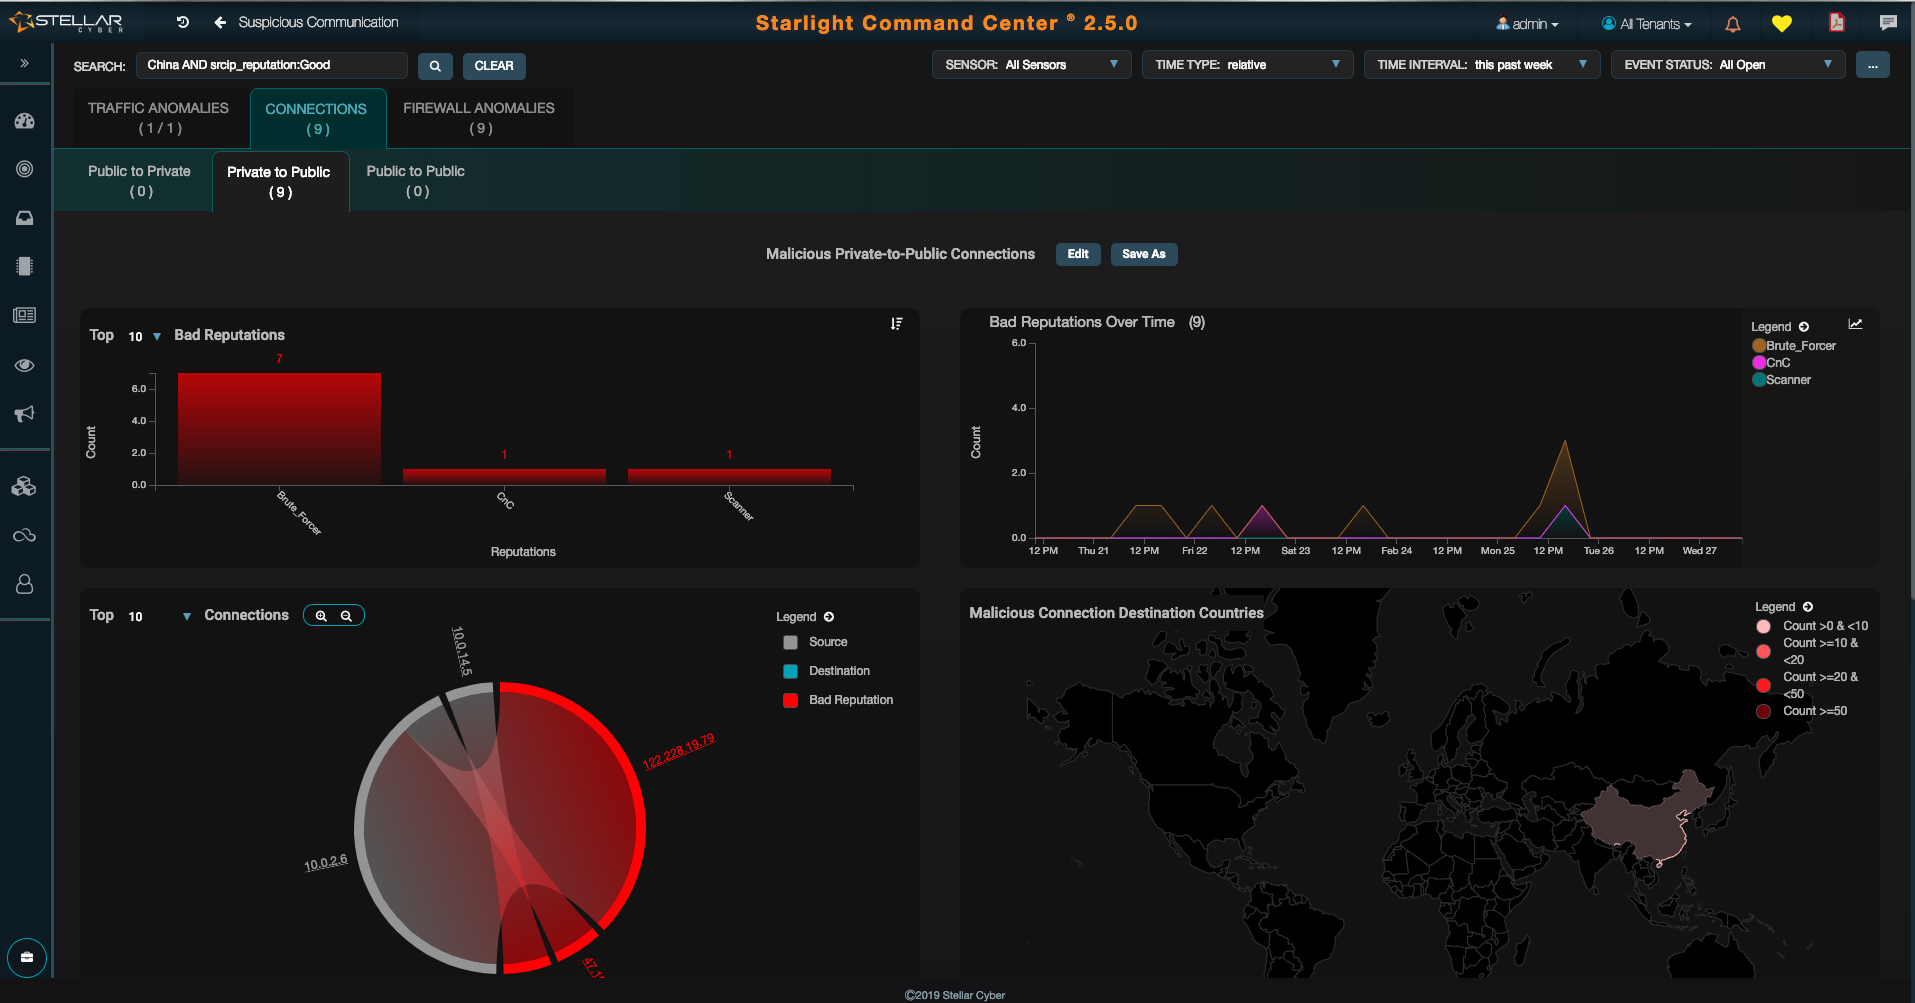Viewport: 1915px width, 1003px height.
Task: Select Private to Public sub-tab
Action: click(x=279, y=182)
